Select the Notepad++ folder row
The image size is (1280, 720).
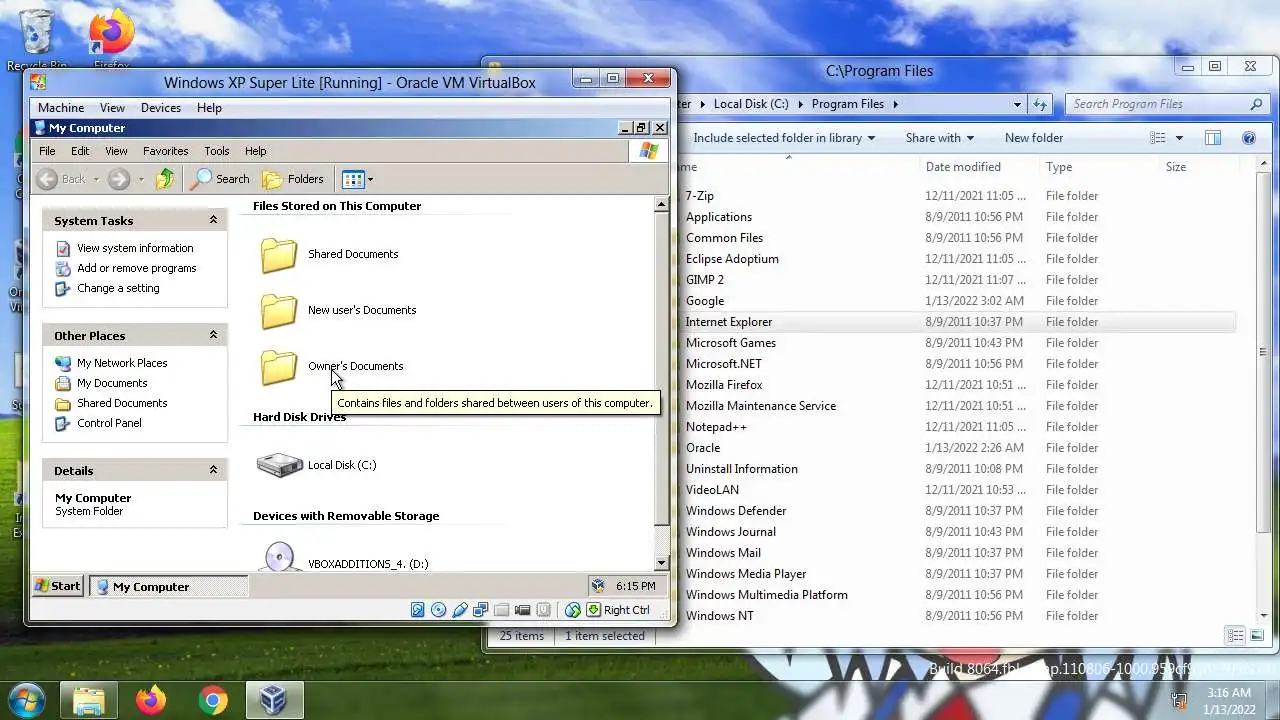pyautogui.click(x=956, y=427)
